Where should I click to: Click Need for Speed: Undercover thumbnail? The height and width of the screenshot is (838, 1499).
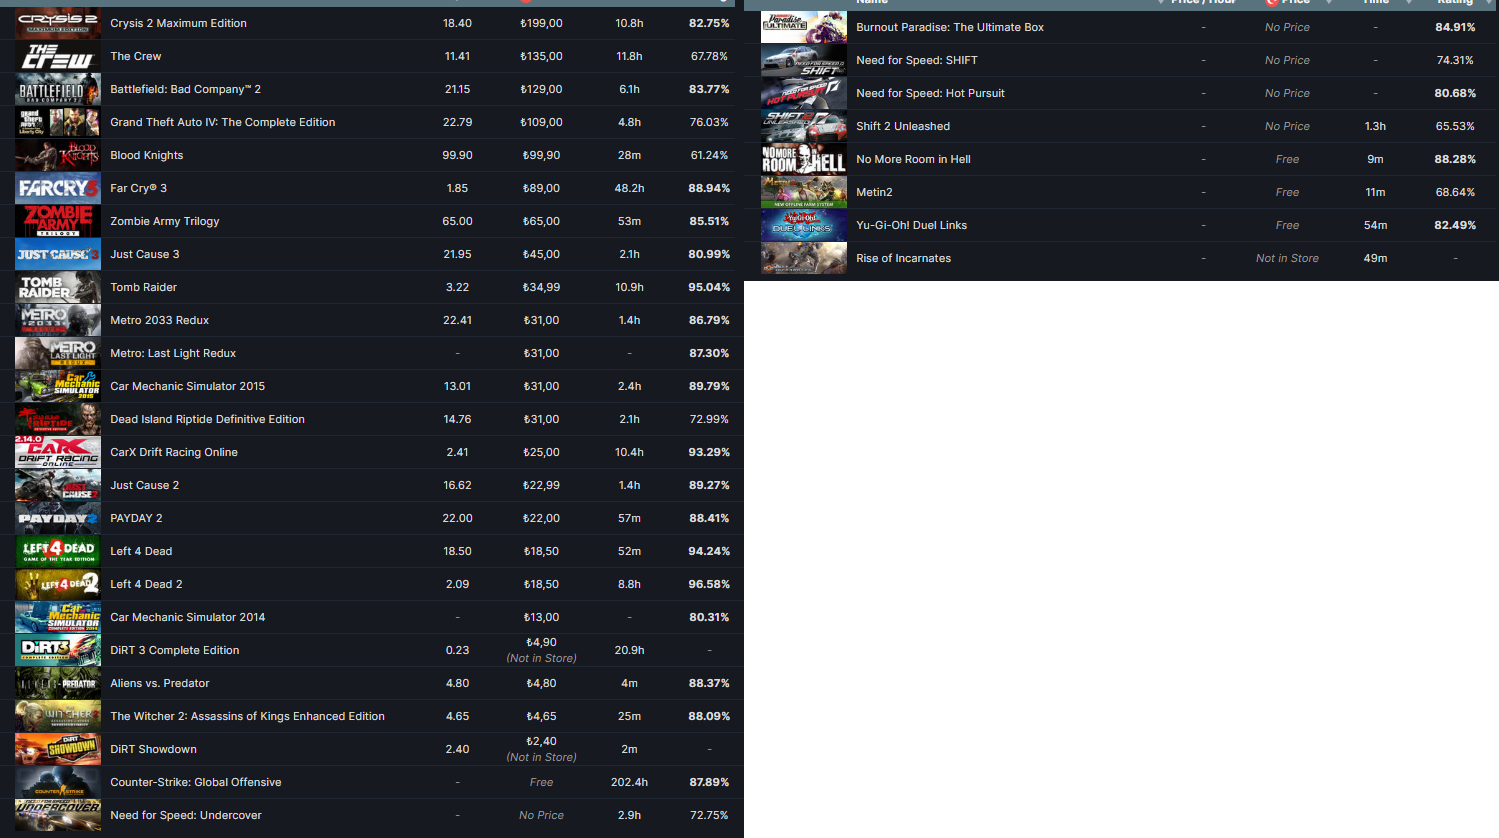(x=58, y=815)
